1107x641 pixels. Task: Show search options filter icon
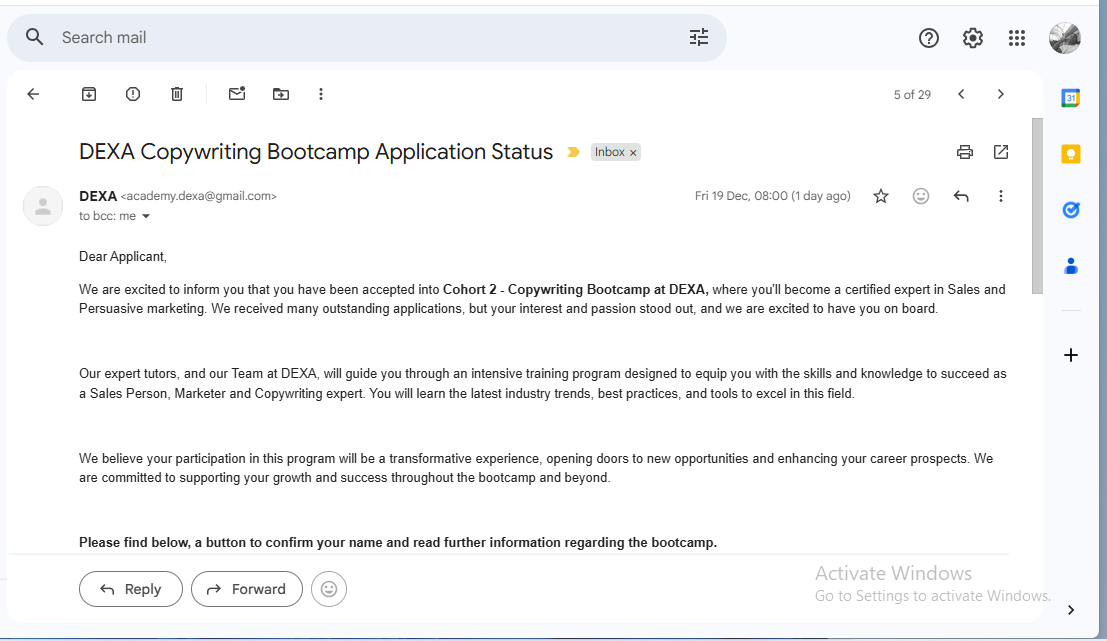pyautogui.click(x=698, y=37)
